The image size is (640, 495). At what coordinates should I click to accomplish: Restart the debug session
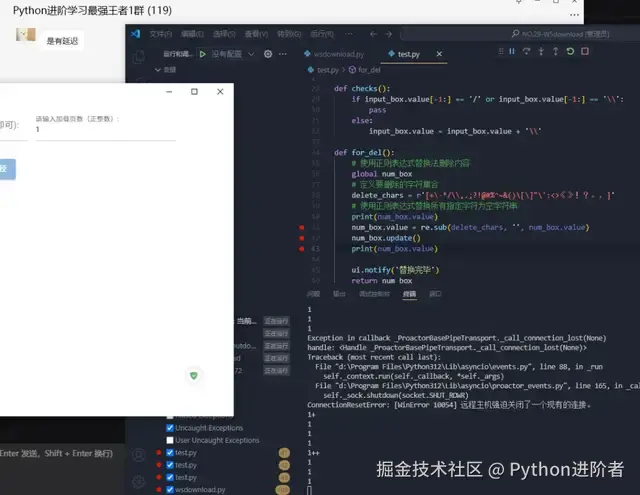570,51
